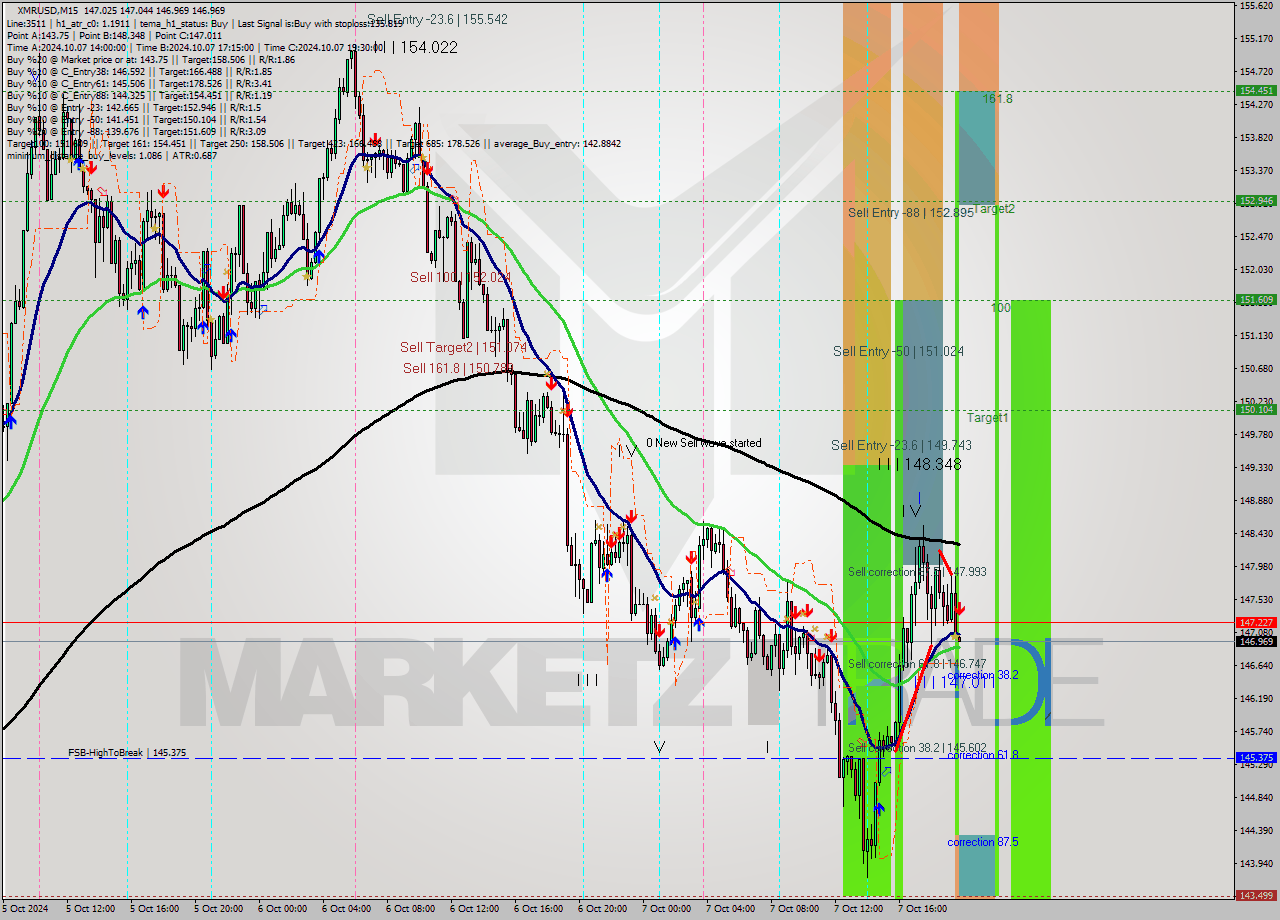Click the green 150.104 price tag
The width and height of the screenshot is (1280, 920).
1256,409
